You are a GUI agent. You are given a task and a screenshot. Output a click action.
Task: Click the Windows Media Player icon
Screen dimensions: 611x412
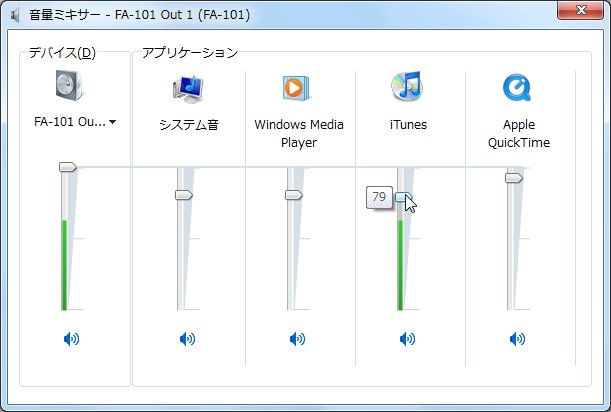(x=296, y=88)
